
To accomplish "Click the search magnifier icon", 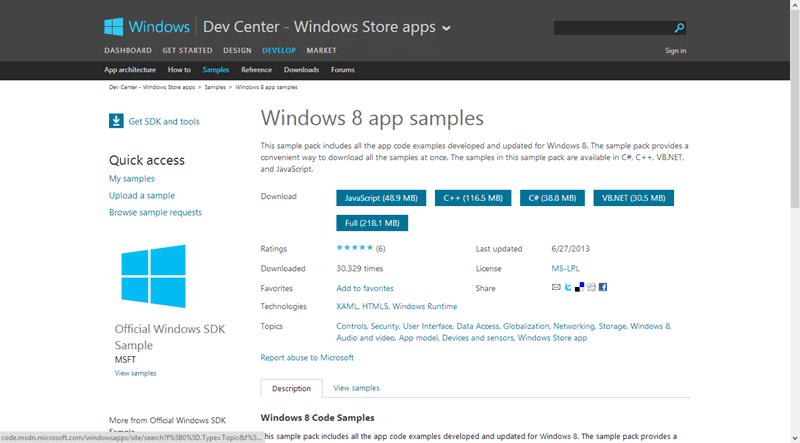I will coord(679,28).
